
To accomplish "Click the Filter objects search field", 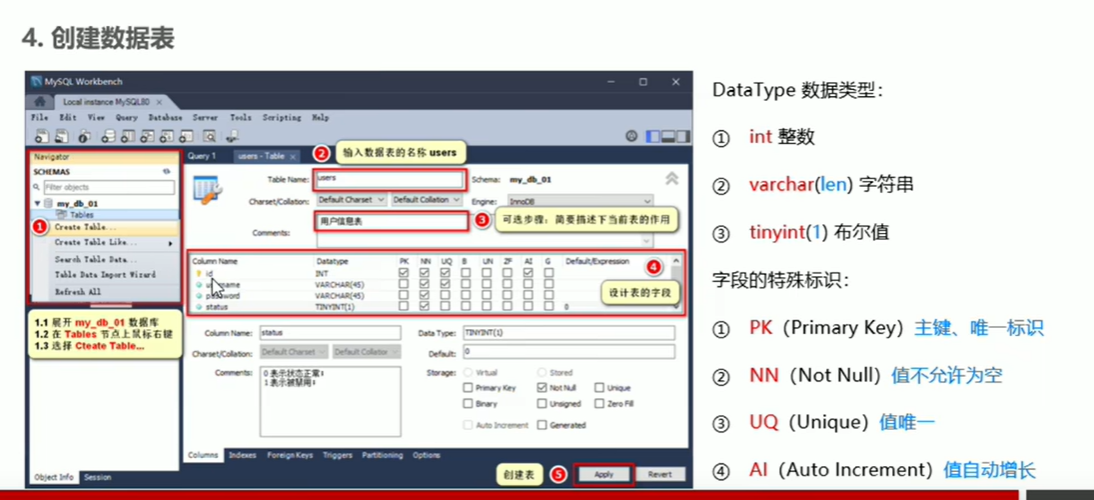I will [109, 188].
